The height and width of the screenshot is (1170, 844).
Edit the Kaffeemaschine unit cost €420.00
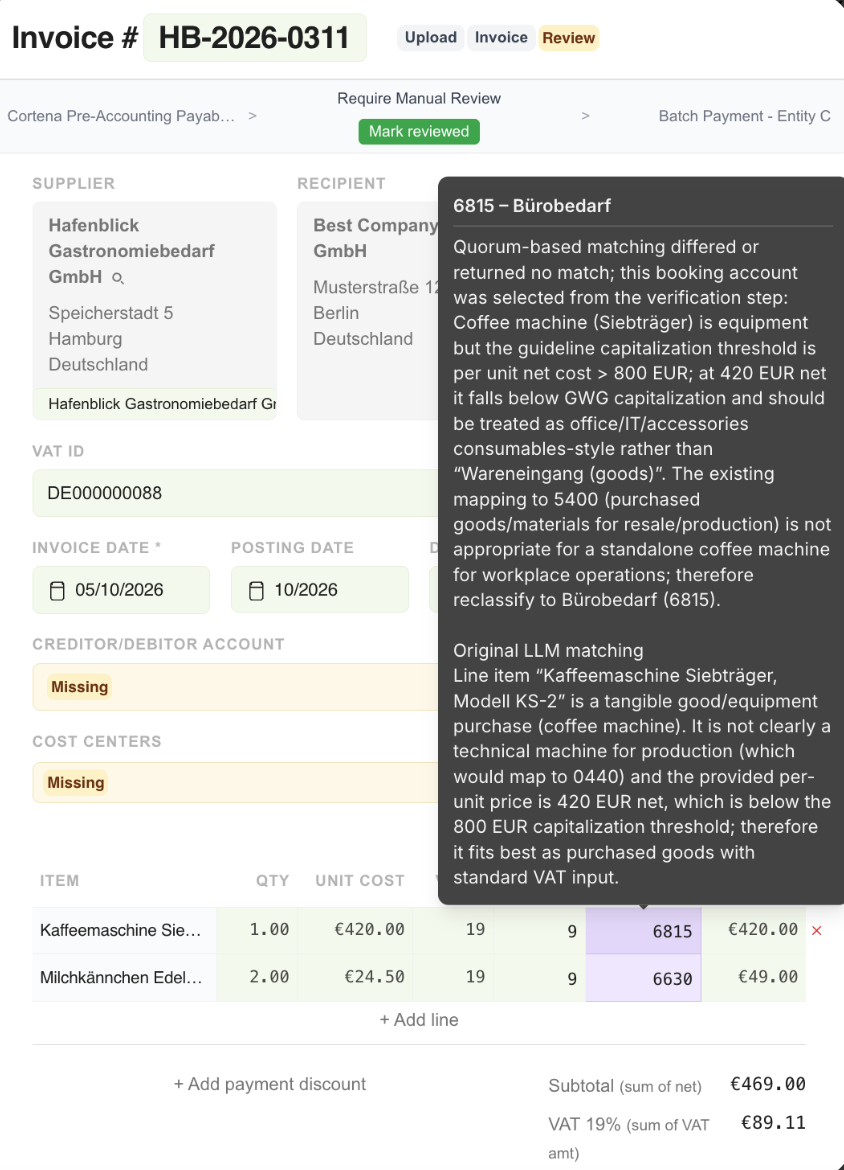(x=355, y=930)
